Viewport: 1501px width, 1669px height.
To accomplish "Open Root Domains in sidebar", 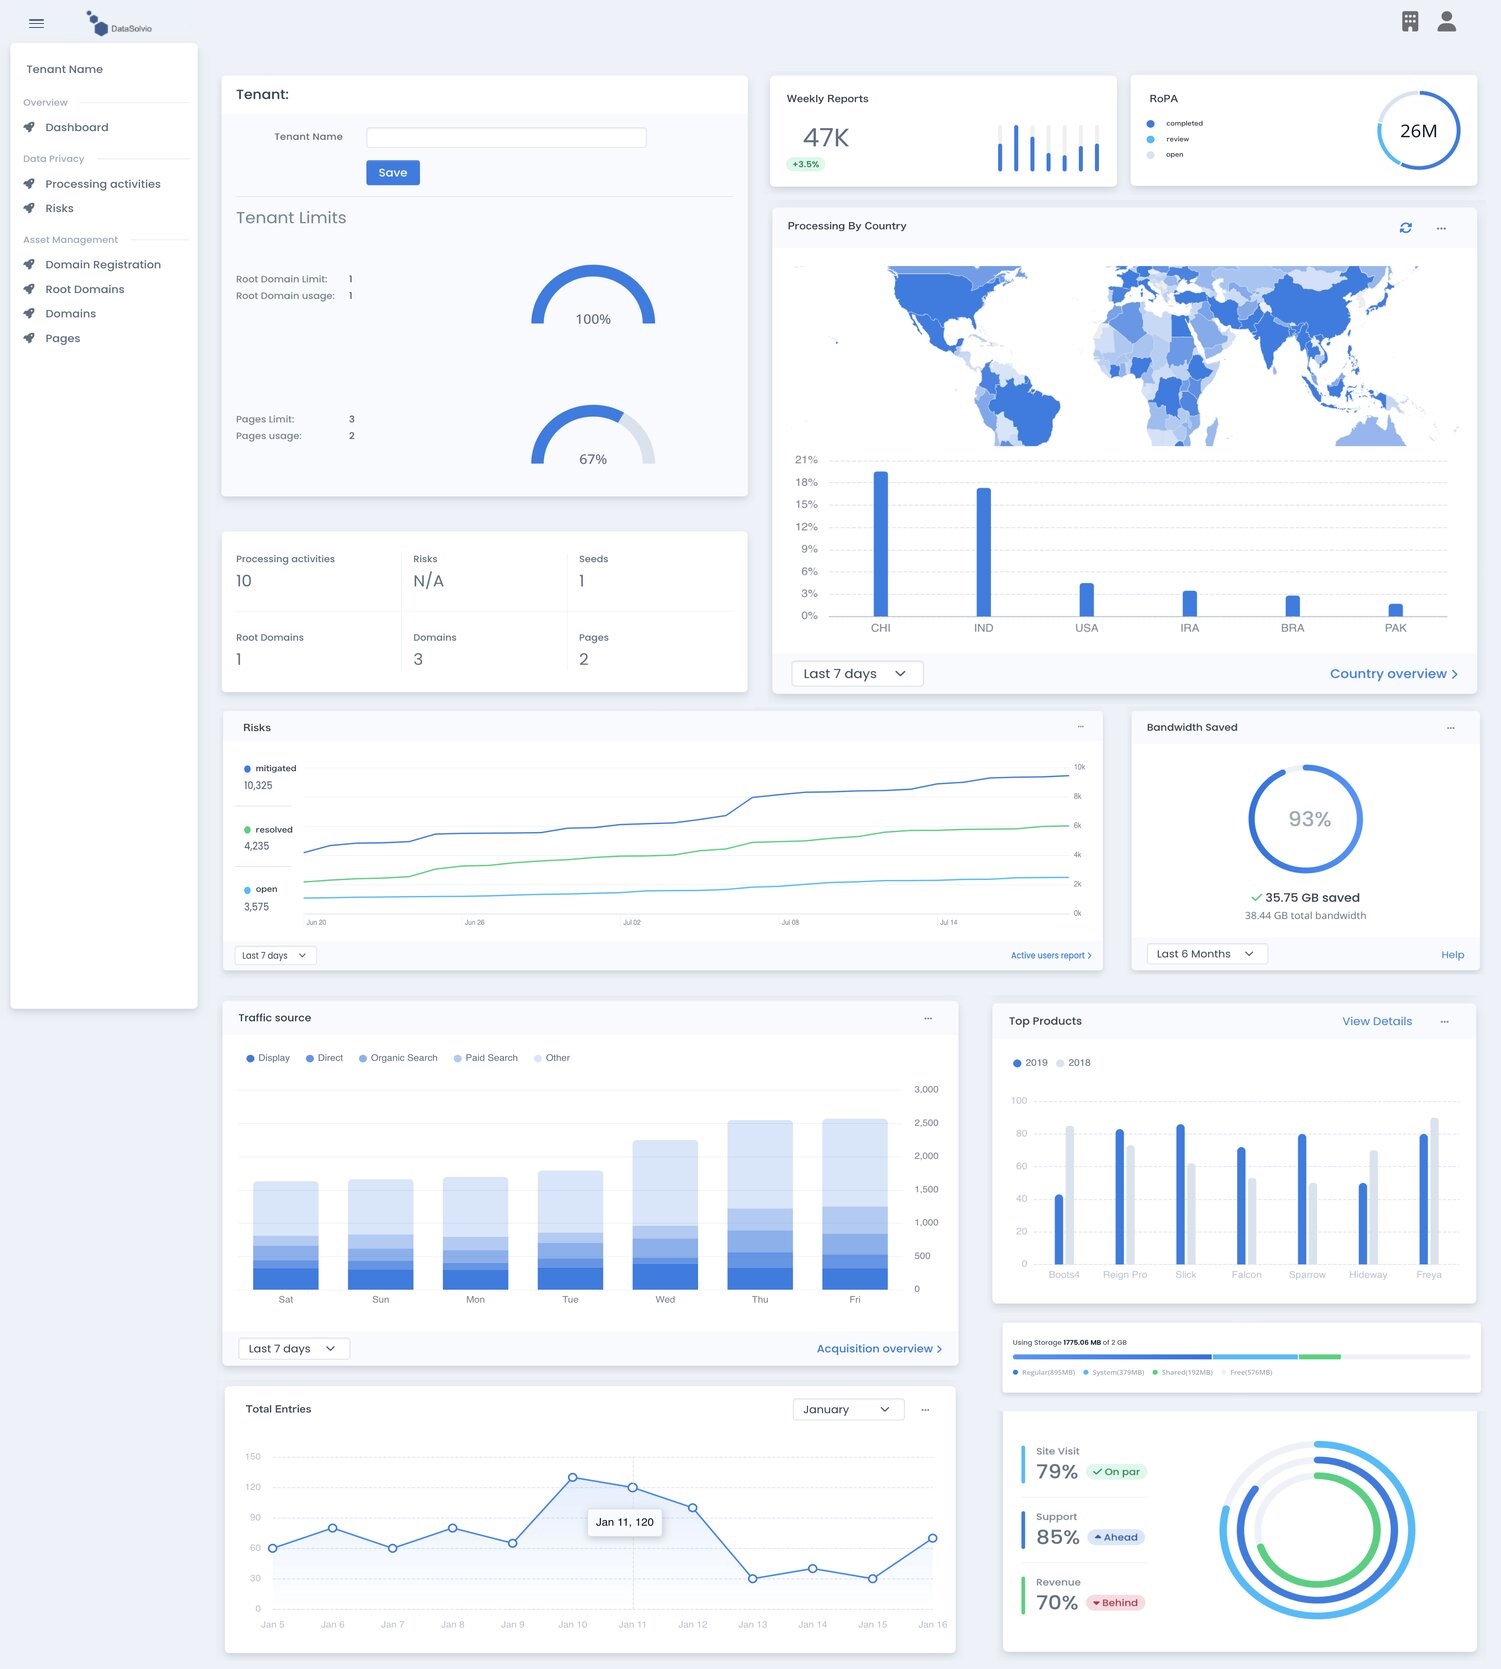I will [85, 289].
